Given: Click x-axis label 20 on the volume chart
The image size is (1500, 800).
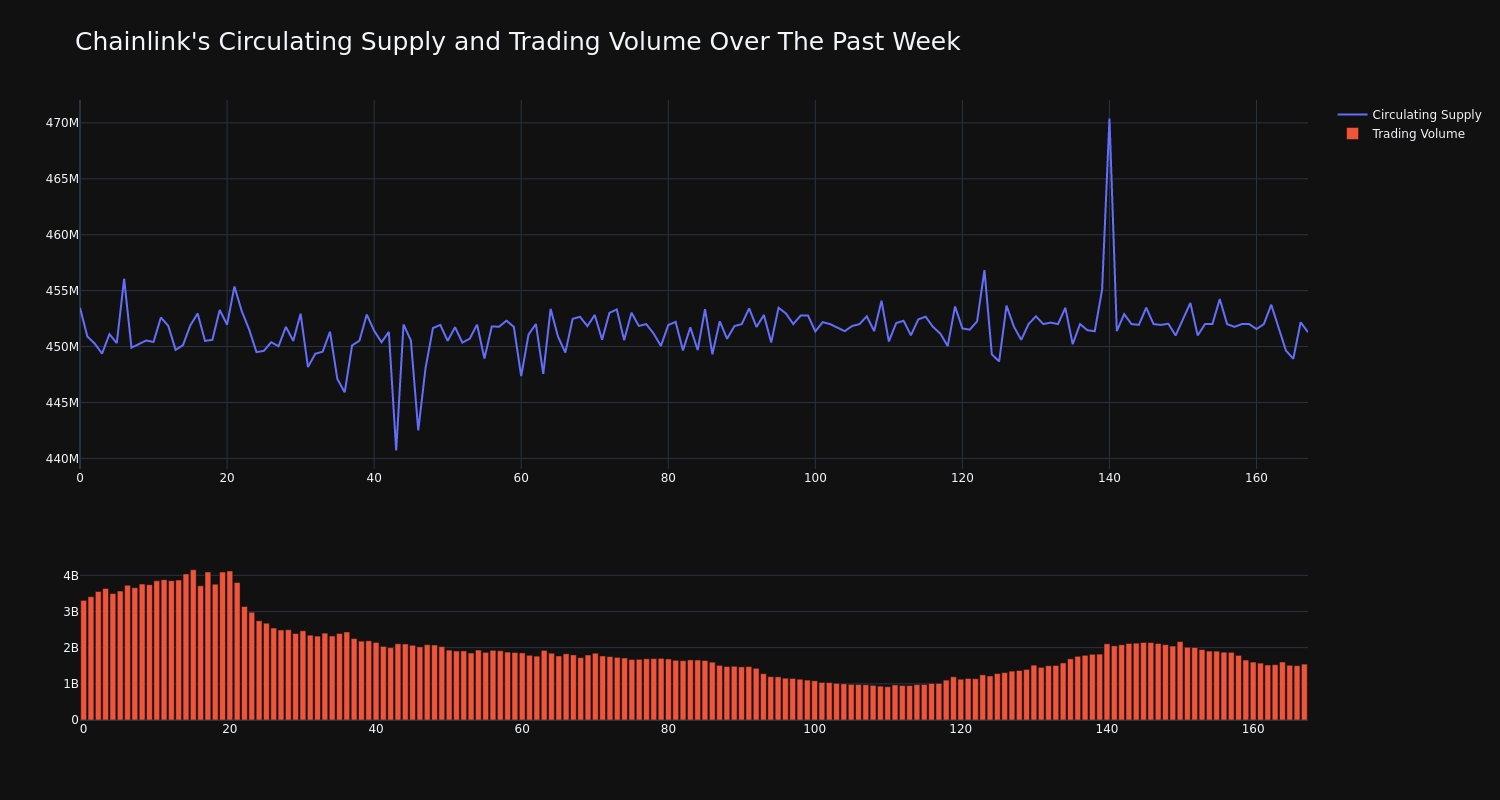Looking at the screenshot, I should (230, 729).
